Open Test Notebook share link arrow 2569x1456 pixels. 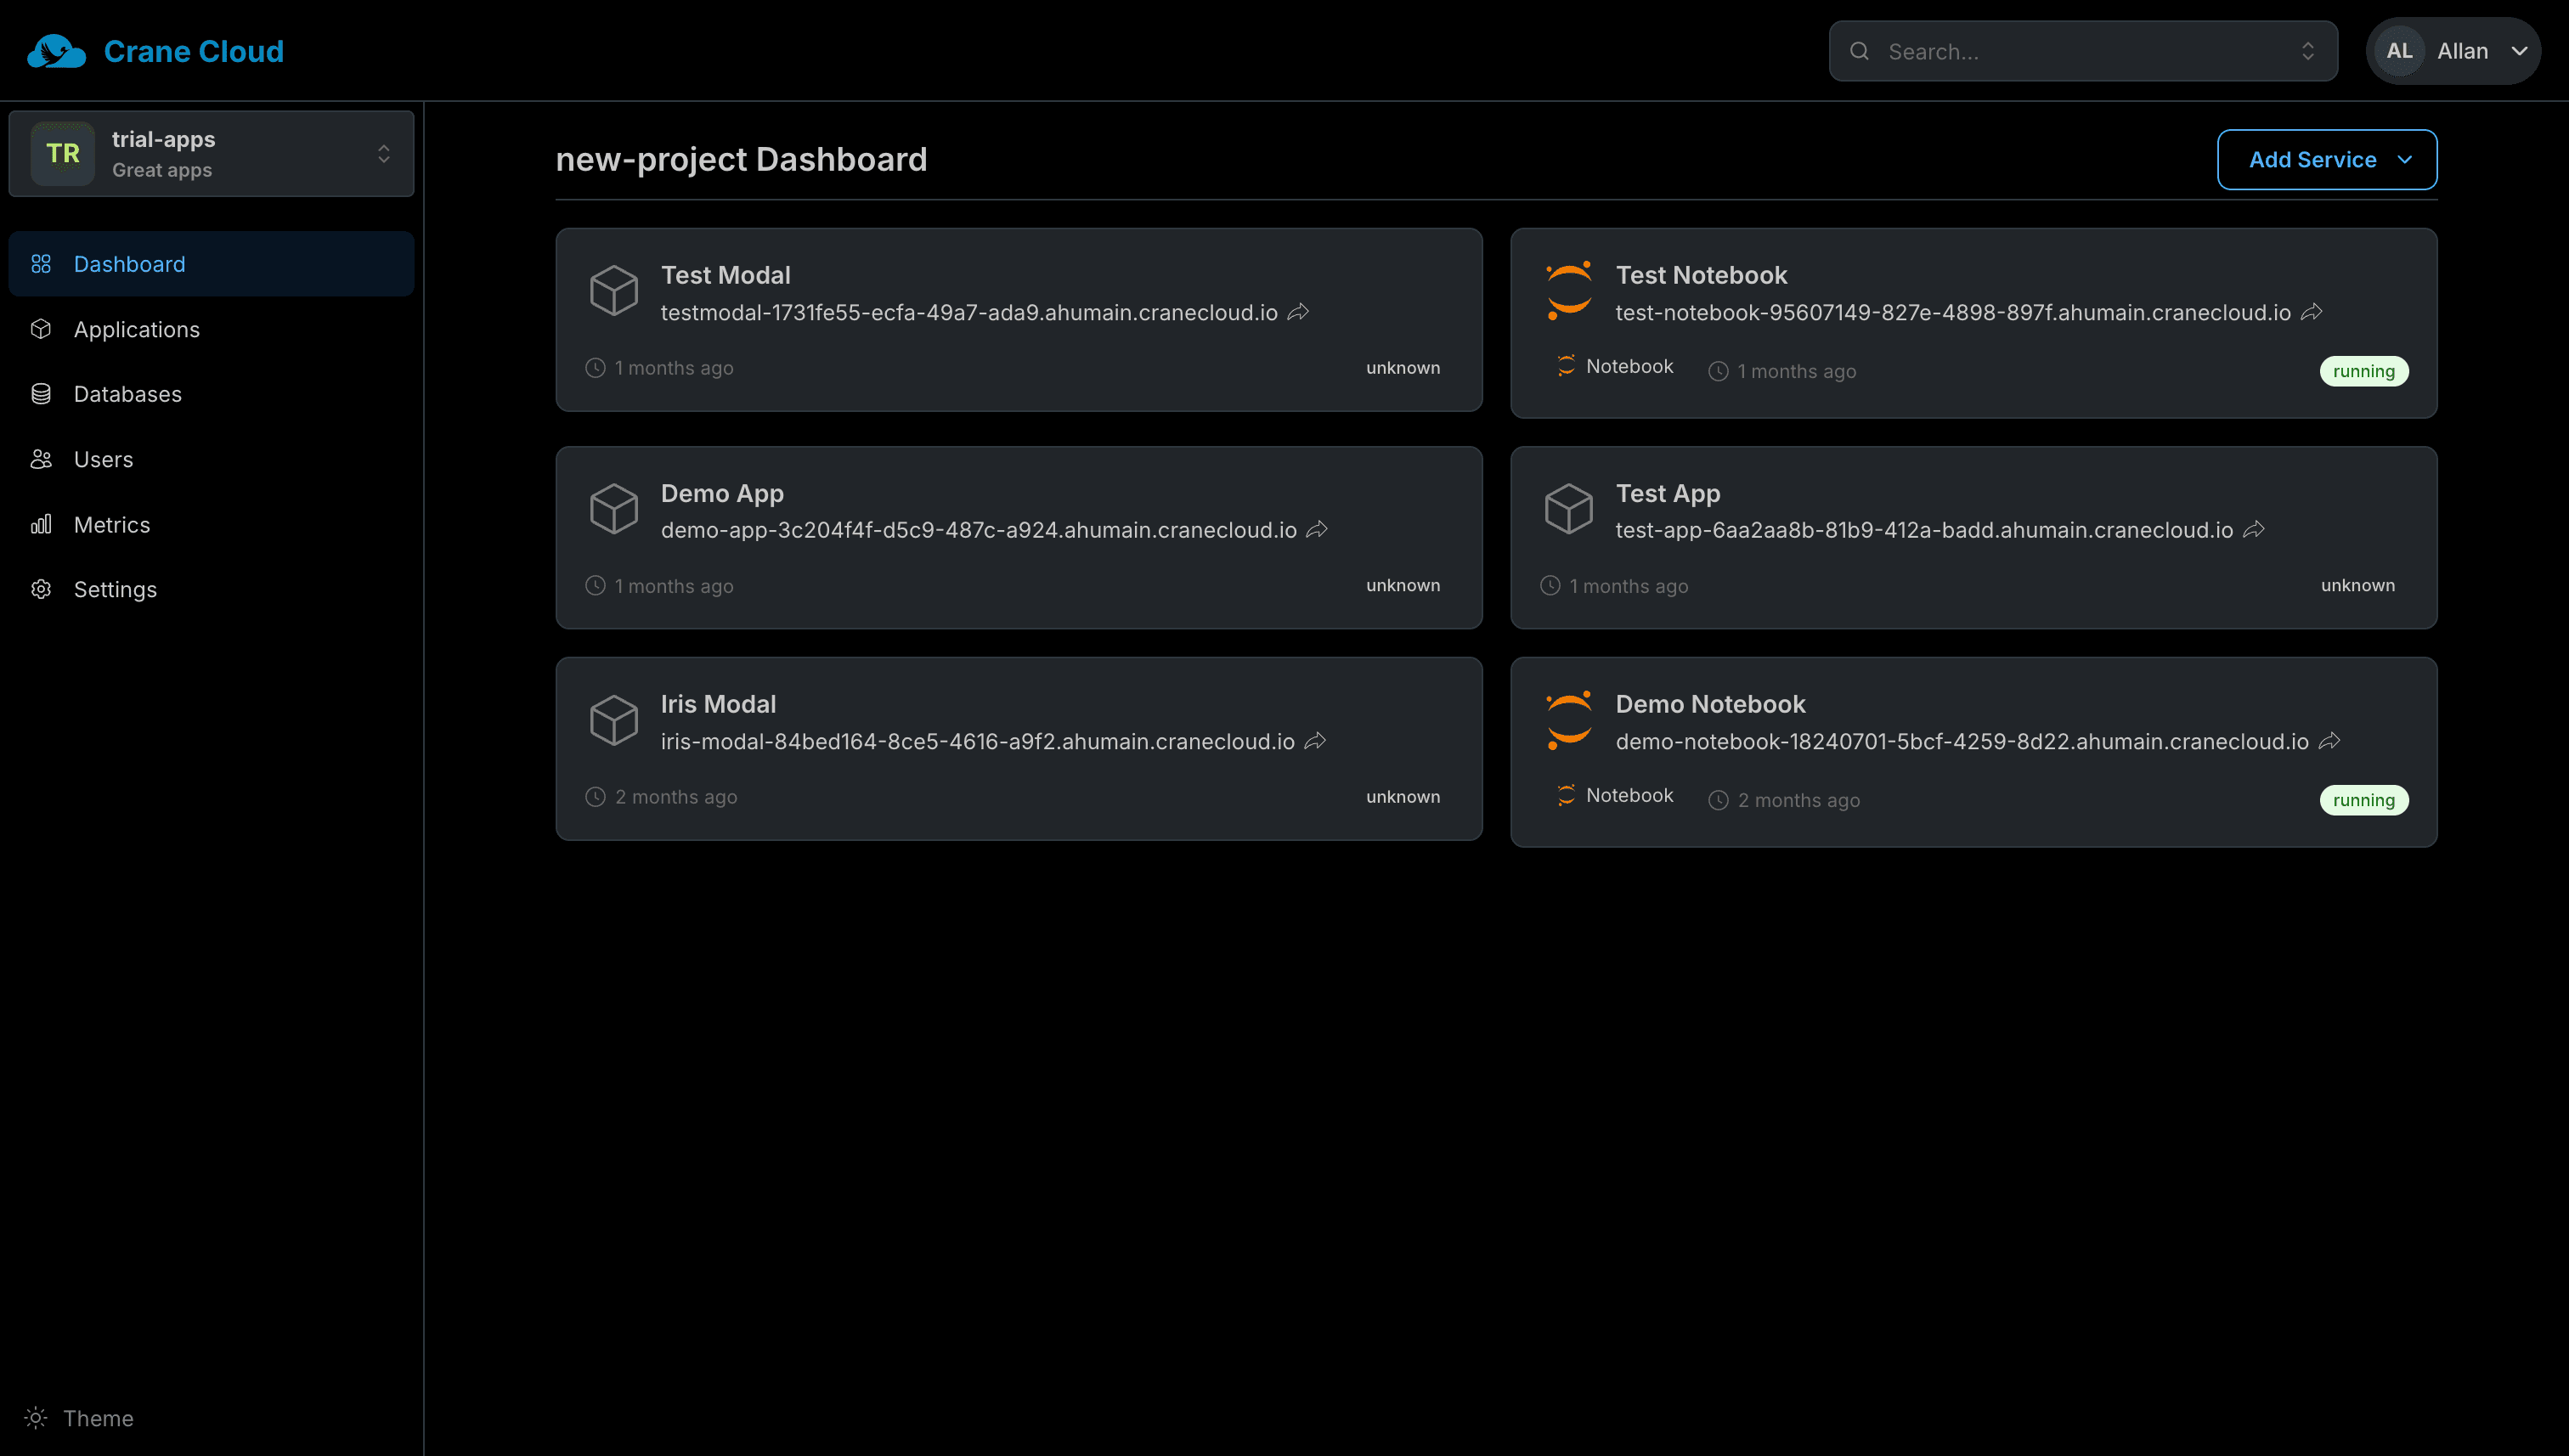click(2312, 313)
